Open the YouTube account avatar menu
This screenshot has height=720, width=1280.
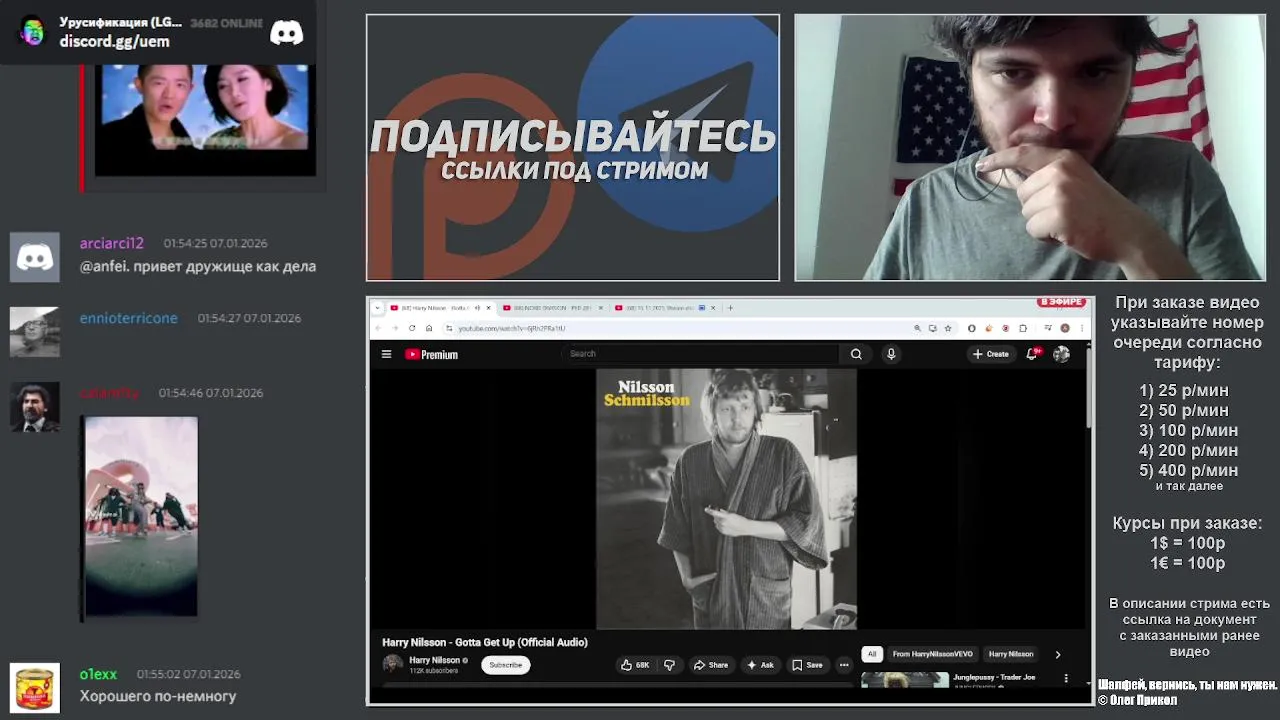(1061, 354)
